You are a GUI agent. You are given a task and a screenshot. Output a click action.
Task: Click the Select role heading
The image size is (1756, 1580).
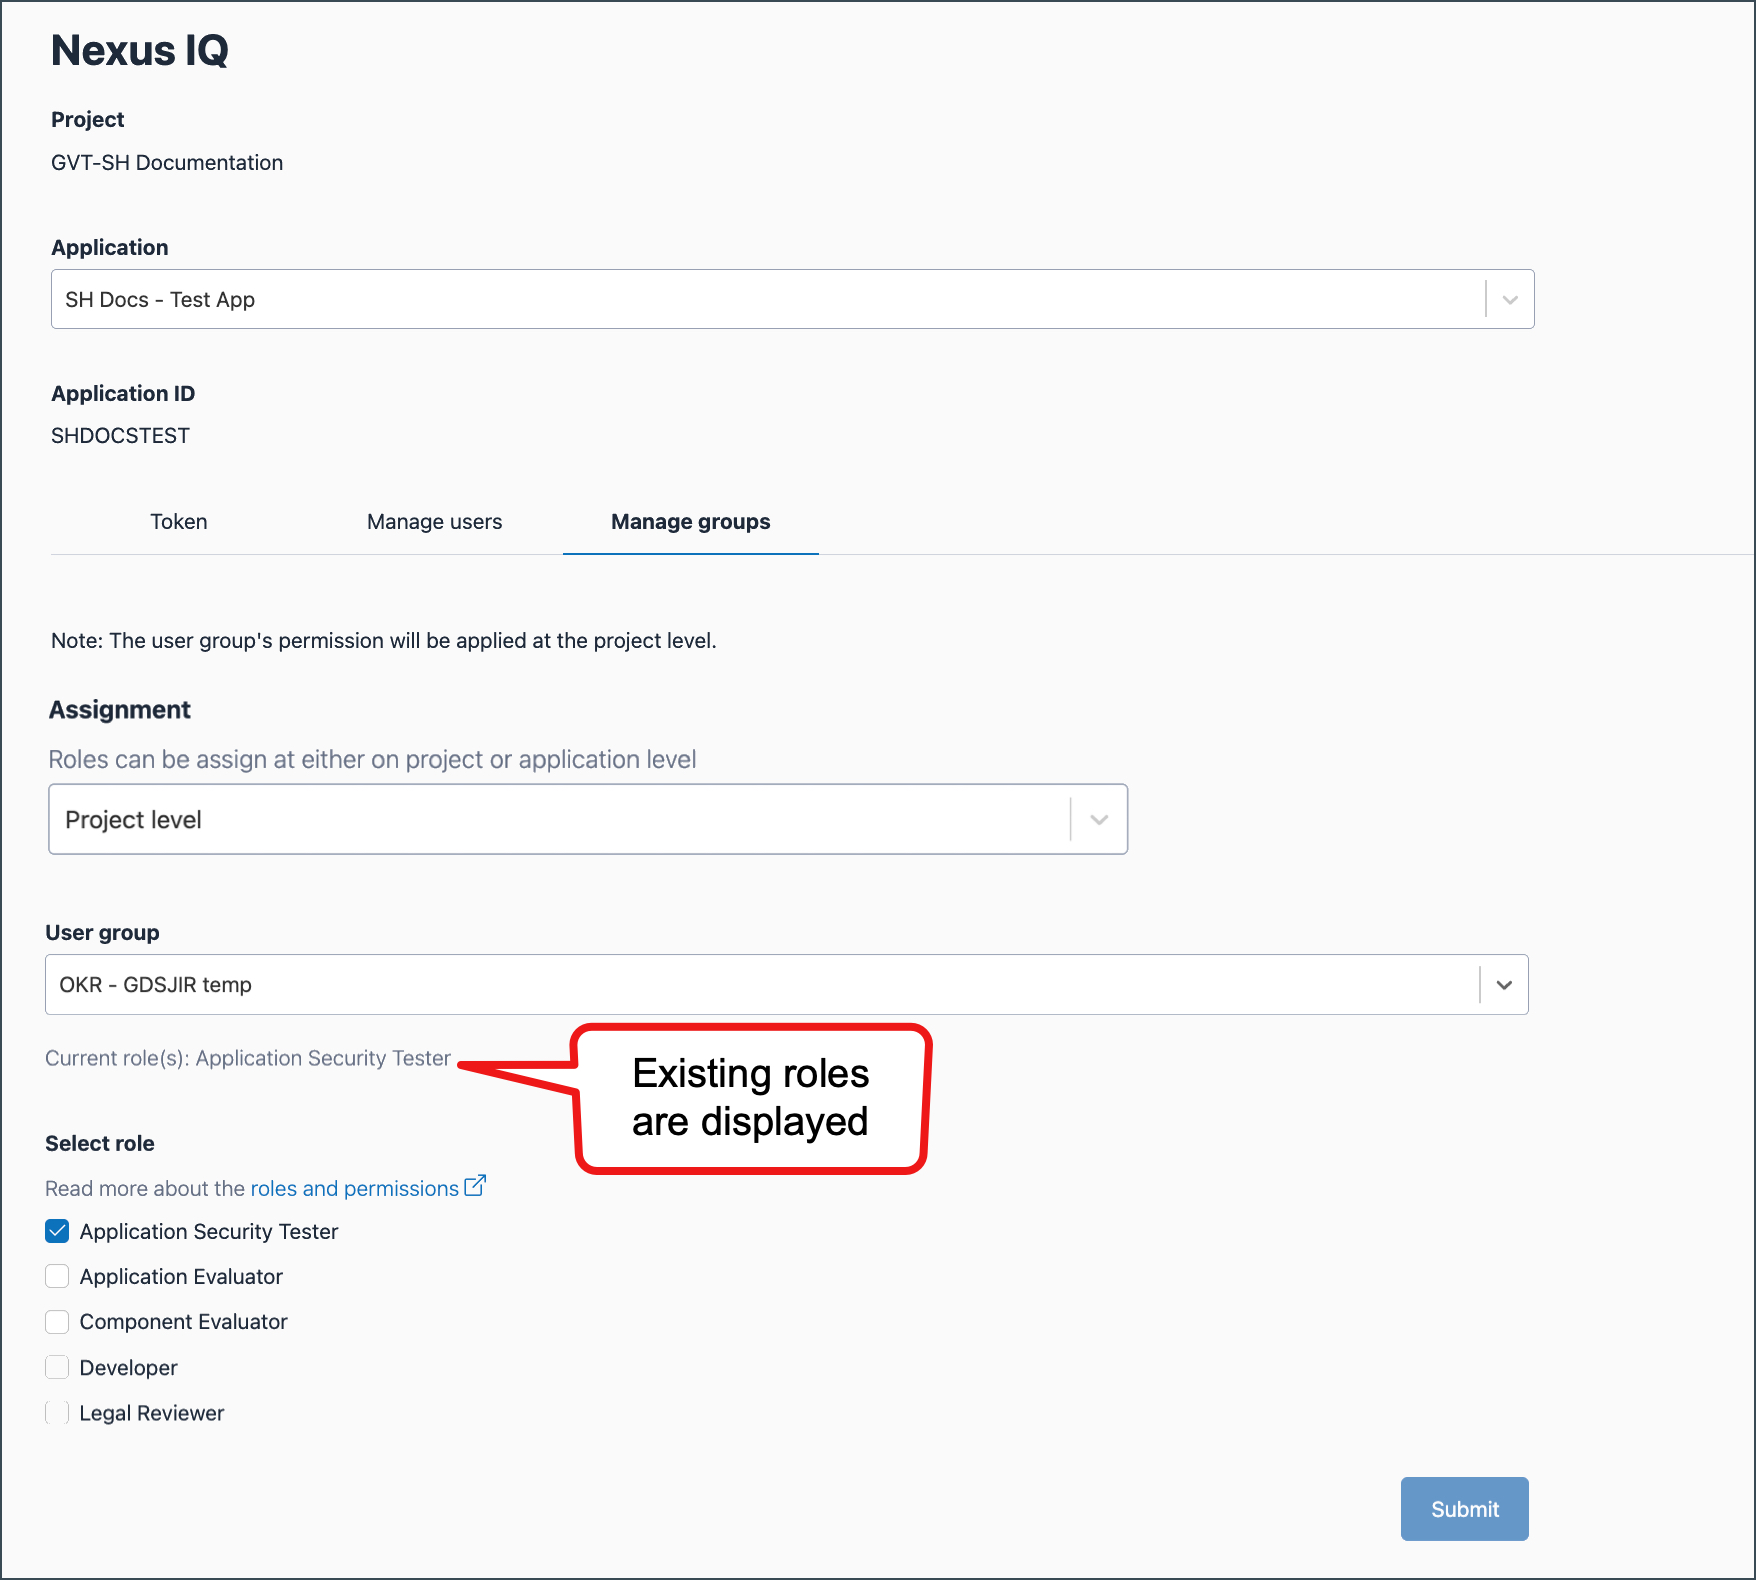[x=100, y=1144]
